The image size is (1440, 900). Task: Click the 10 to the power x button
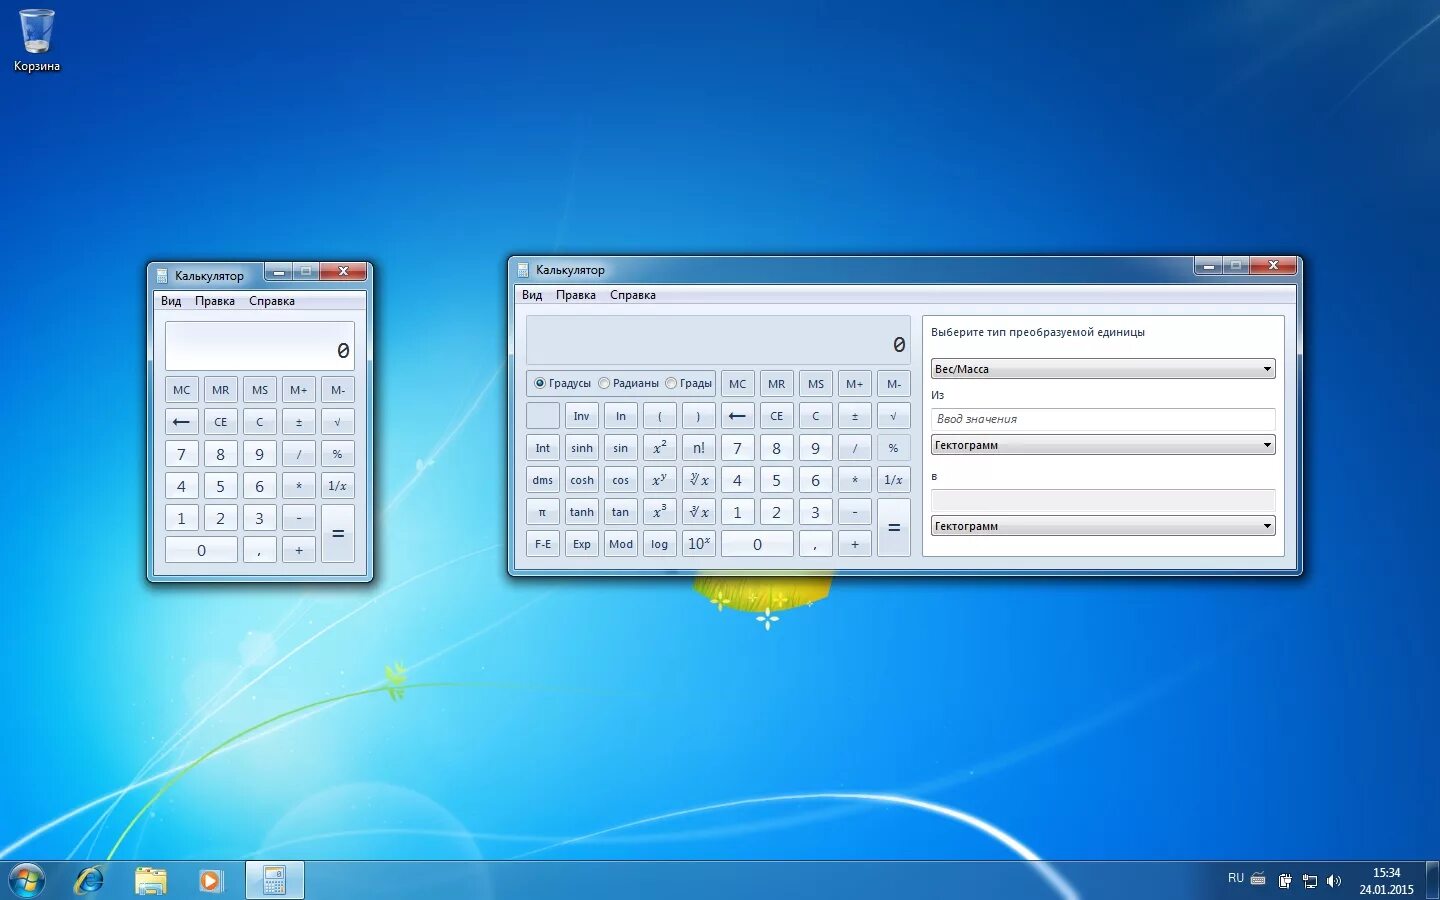point(698,544)
